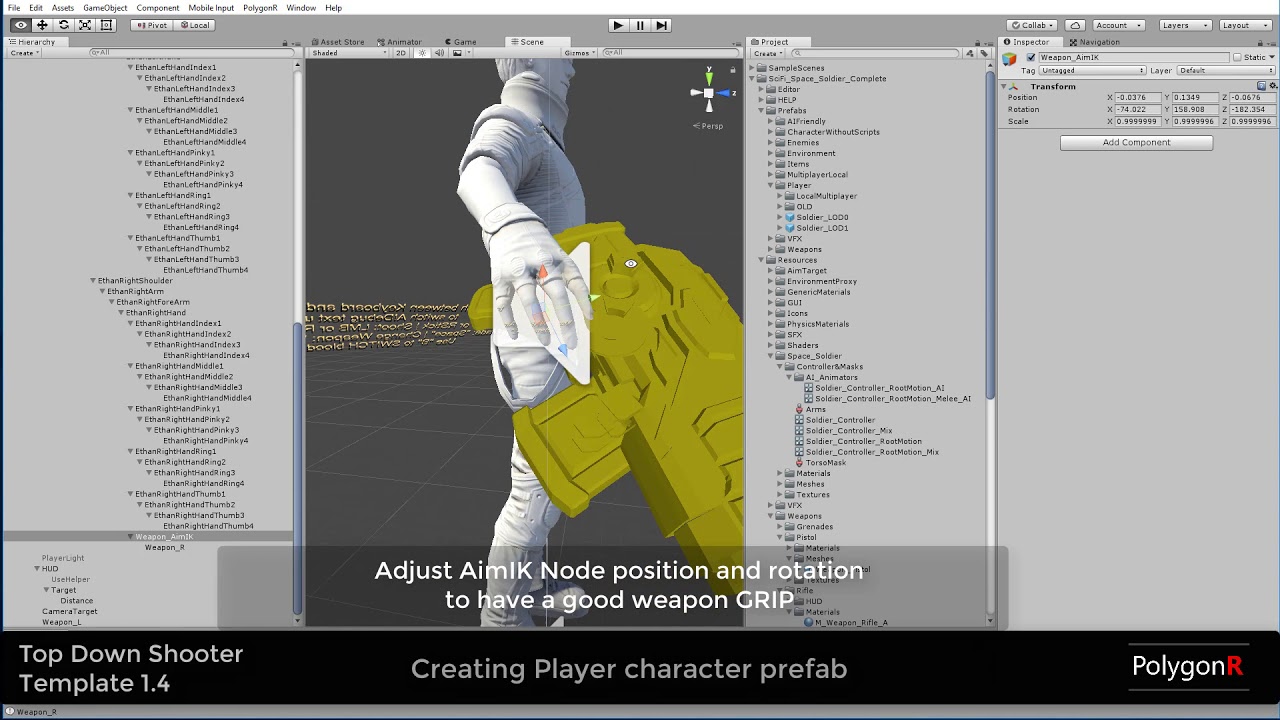Enable the Static checkbox

click(x=1237, y=57)
